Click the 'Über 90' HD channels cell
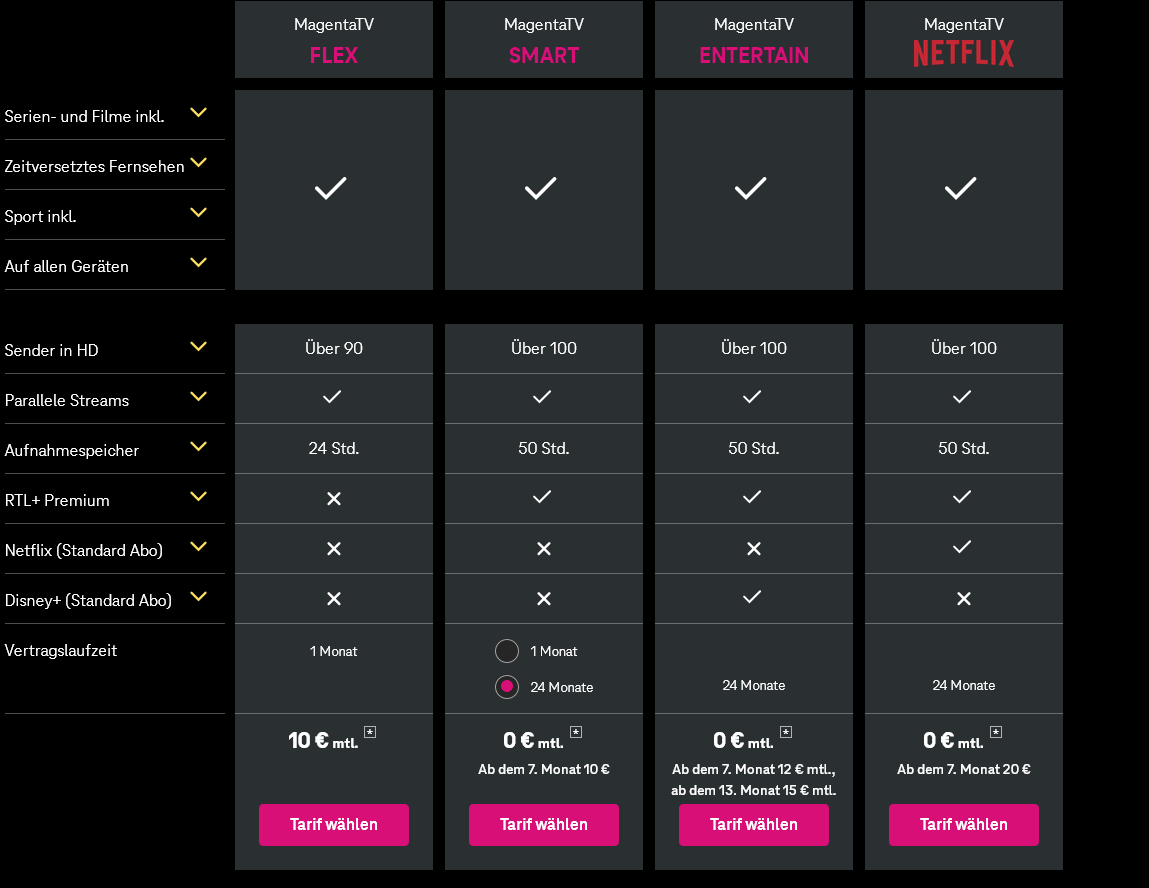The height and width of the screenshot is (888, 1149). 333,349
